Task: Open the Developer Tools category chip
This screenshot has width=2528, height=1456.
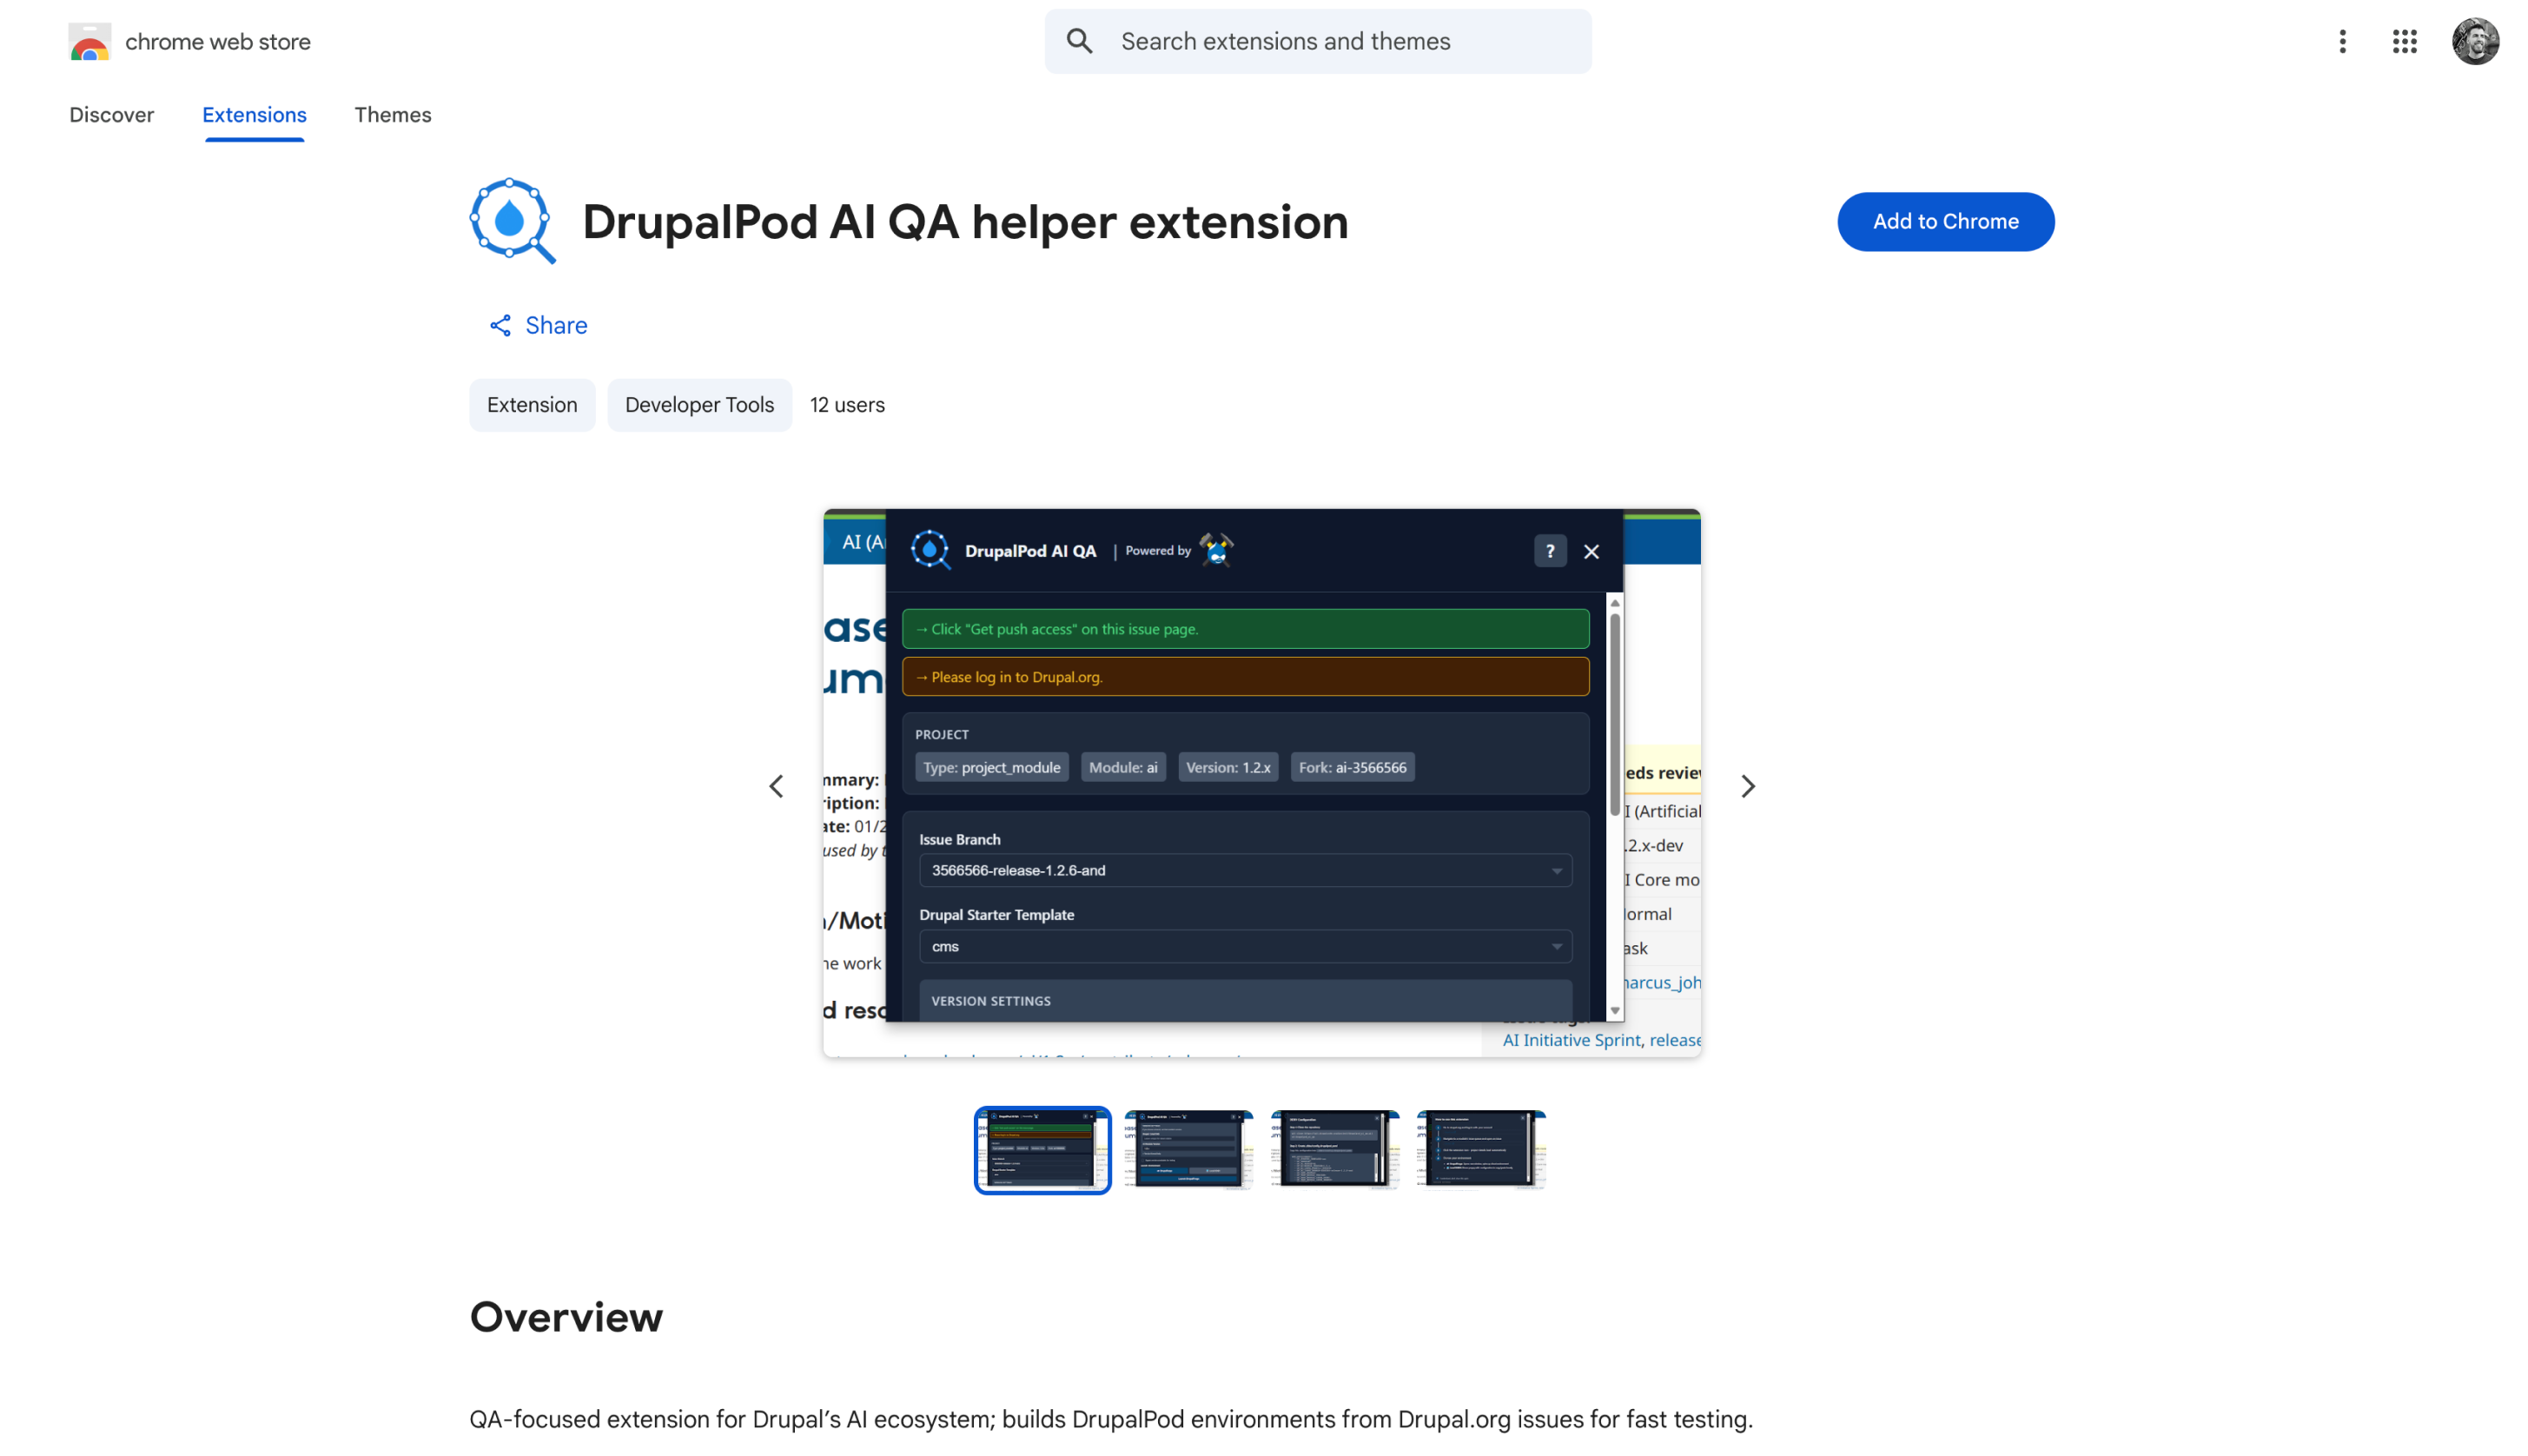Action: click(x=699, y=405)
